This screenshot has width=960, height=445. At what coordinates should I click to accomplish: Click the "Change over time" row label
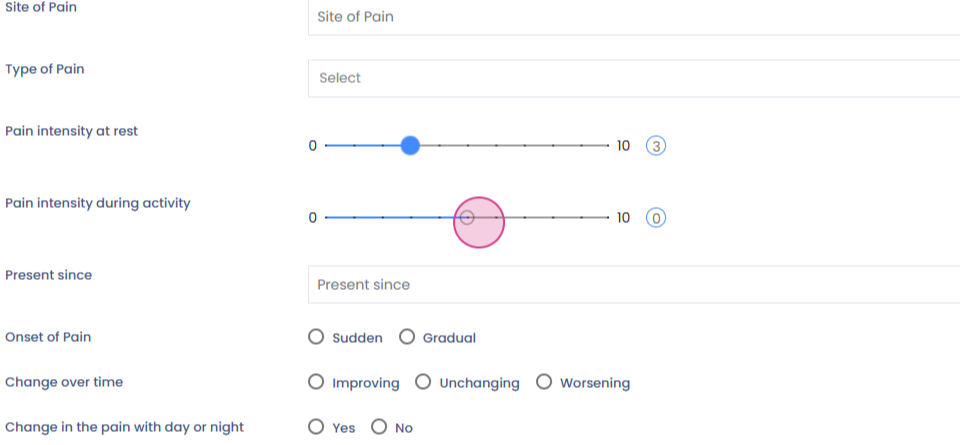(x=64, y=382)
